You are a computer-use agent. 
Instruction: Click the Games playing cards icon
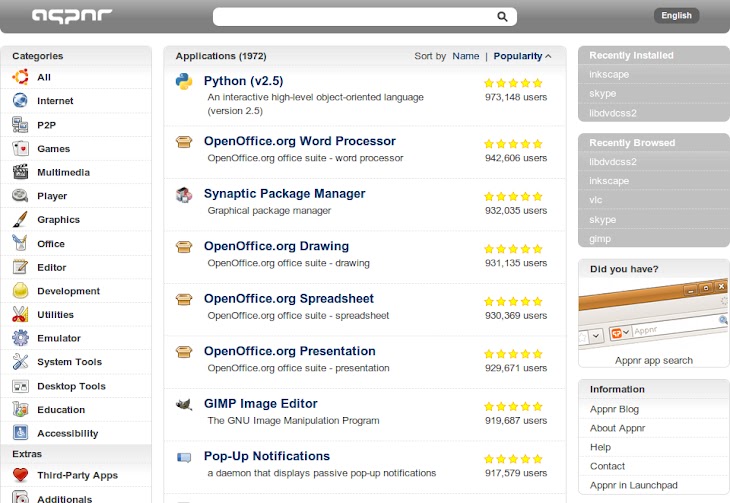[x=20, y=148]
